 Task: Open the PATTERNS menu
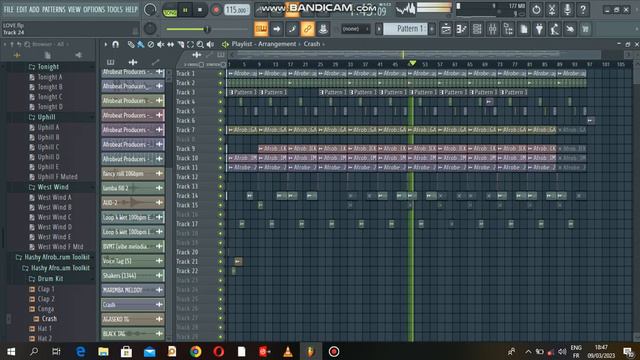click(53, 9)
